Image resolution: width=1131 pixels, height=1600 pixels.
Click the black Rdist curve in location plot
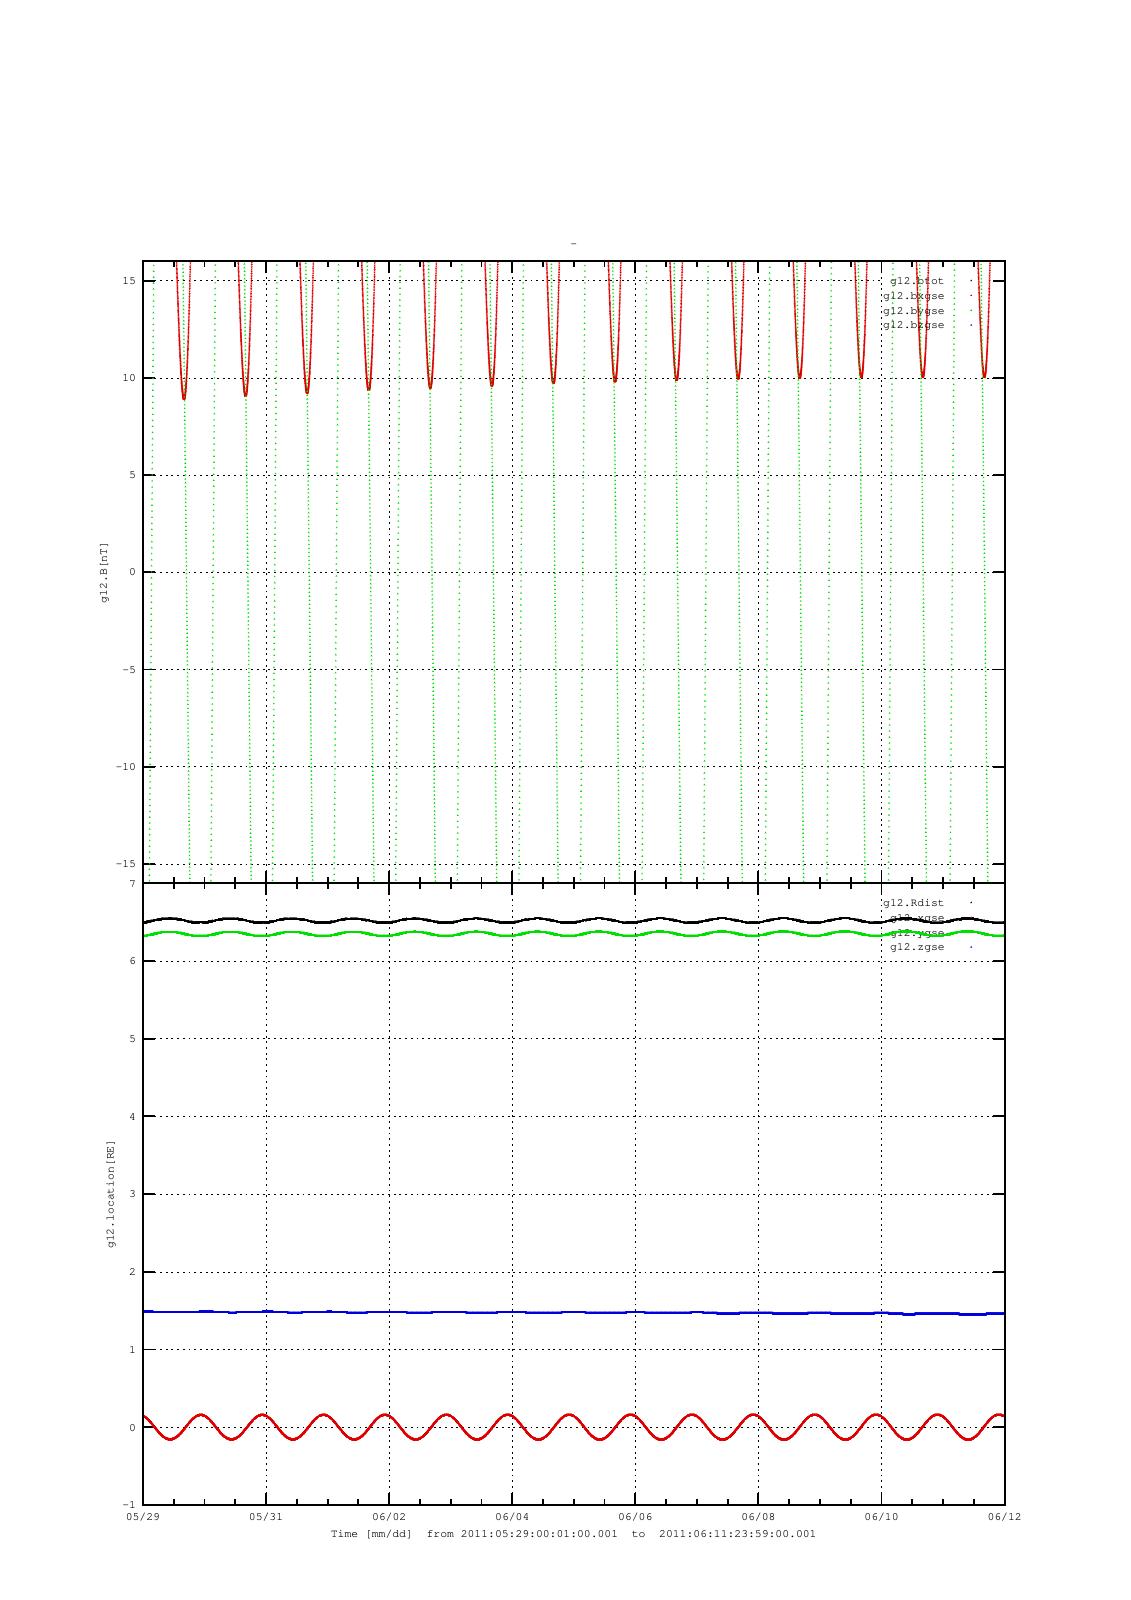point(574,920)
